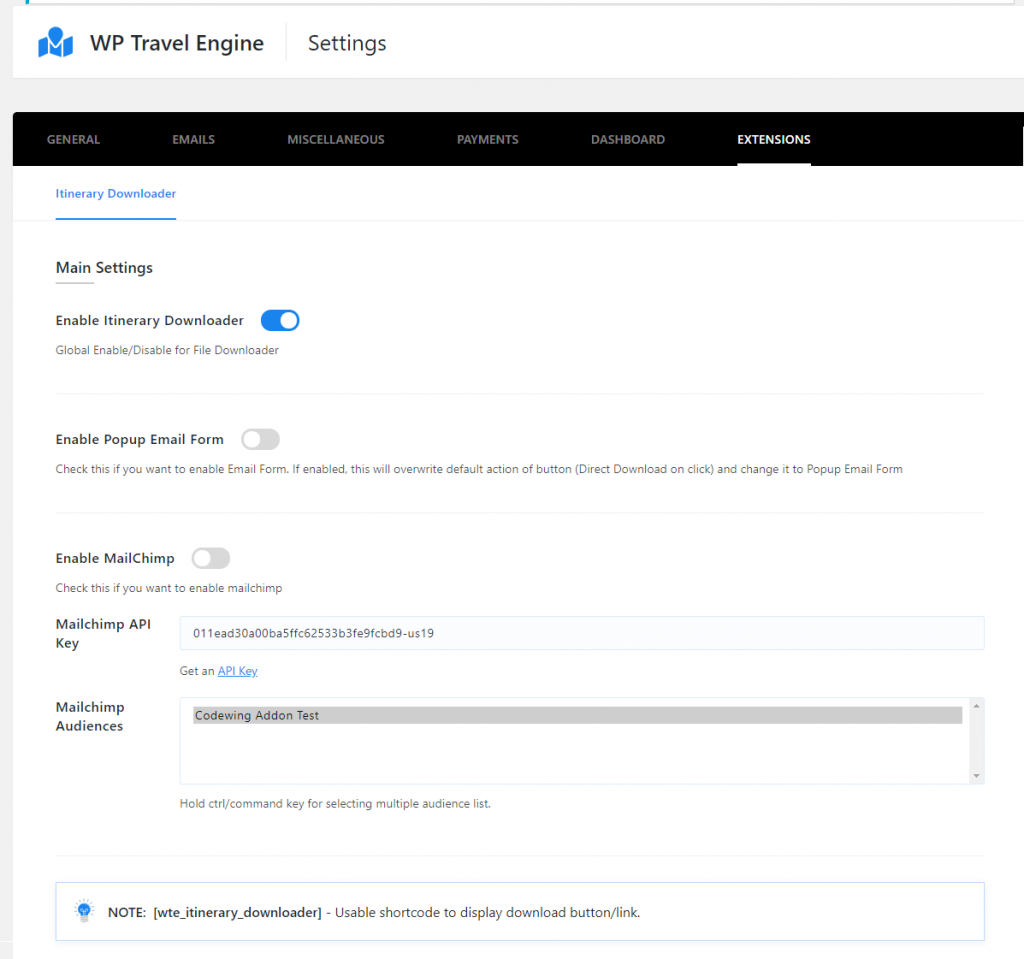
Task: Switch to the MISCELLANEOUS tab
Action: (335, 139)
